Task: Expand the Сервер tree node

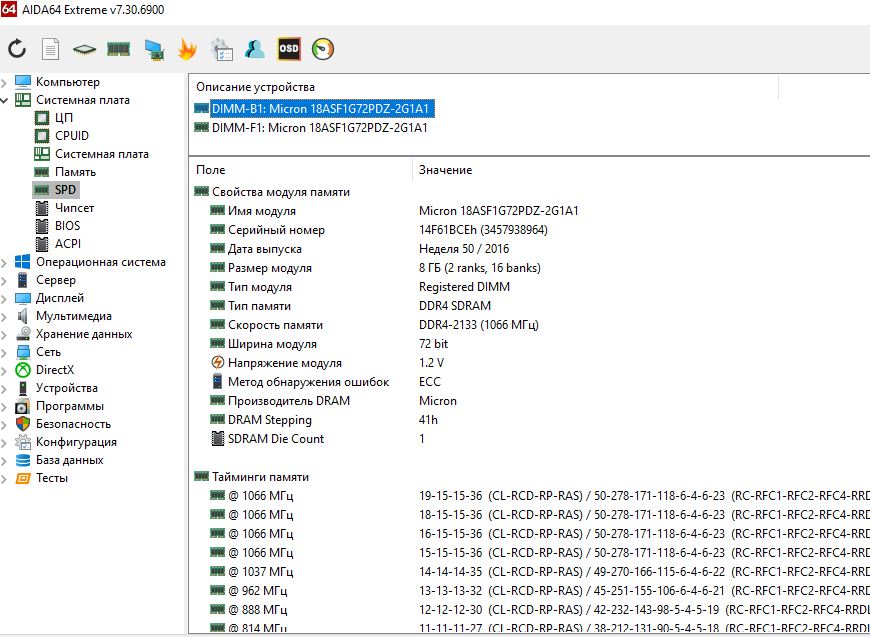Action: [4, 280]
